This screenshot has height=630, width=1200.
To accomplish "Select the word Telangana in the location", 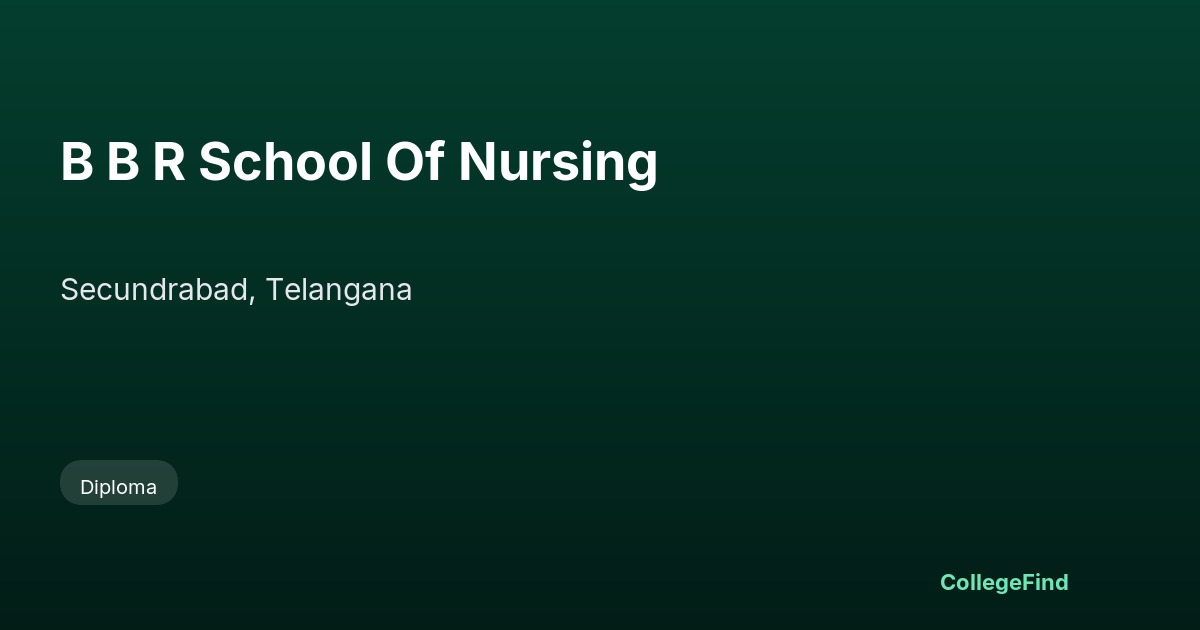I will [339, 290].
